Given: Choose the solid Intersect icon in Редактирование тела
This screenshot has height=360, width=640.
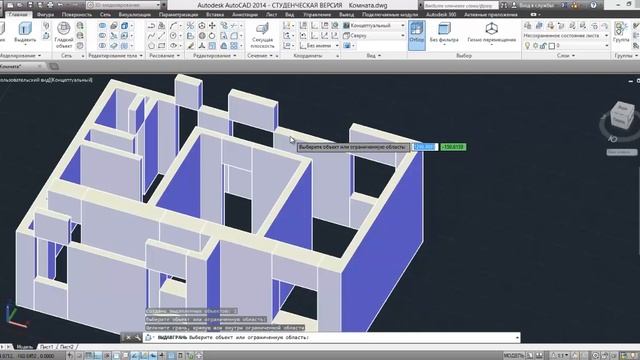Looking at the screenshot, I should point(102,46).
